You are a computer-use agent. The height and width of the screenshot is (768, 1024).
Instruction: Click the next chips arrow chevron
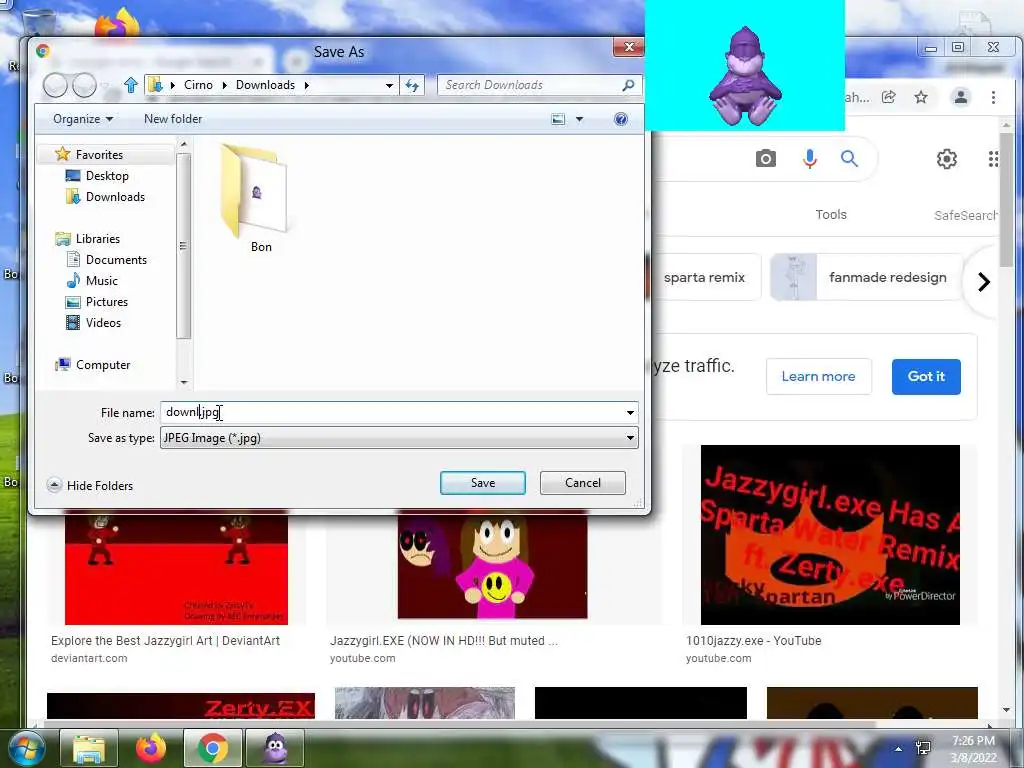[x=984, y=282]
